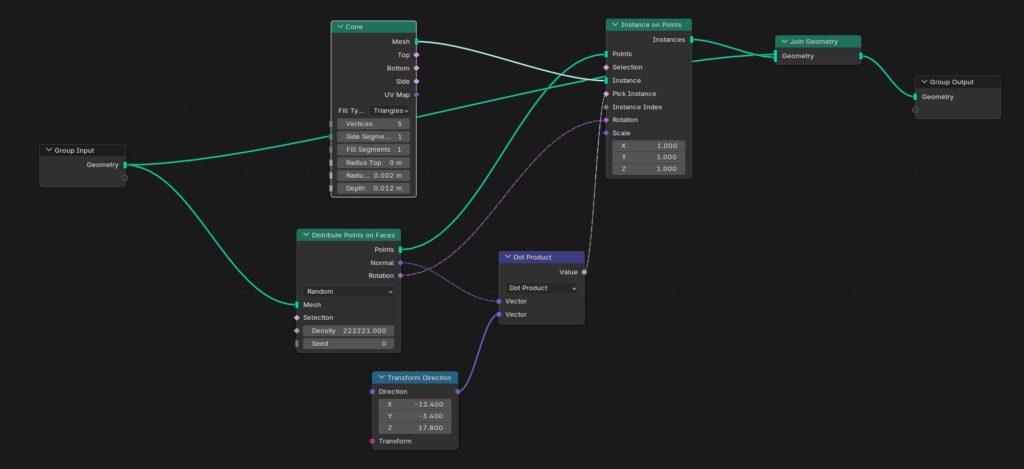This screenshot has height=469, width=1024.
Task: Click the Cone Radius Top field
Action: tap(374, 163)
